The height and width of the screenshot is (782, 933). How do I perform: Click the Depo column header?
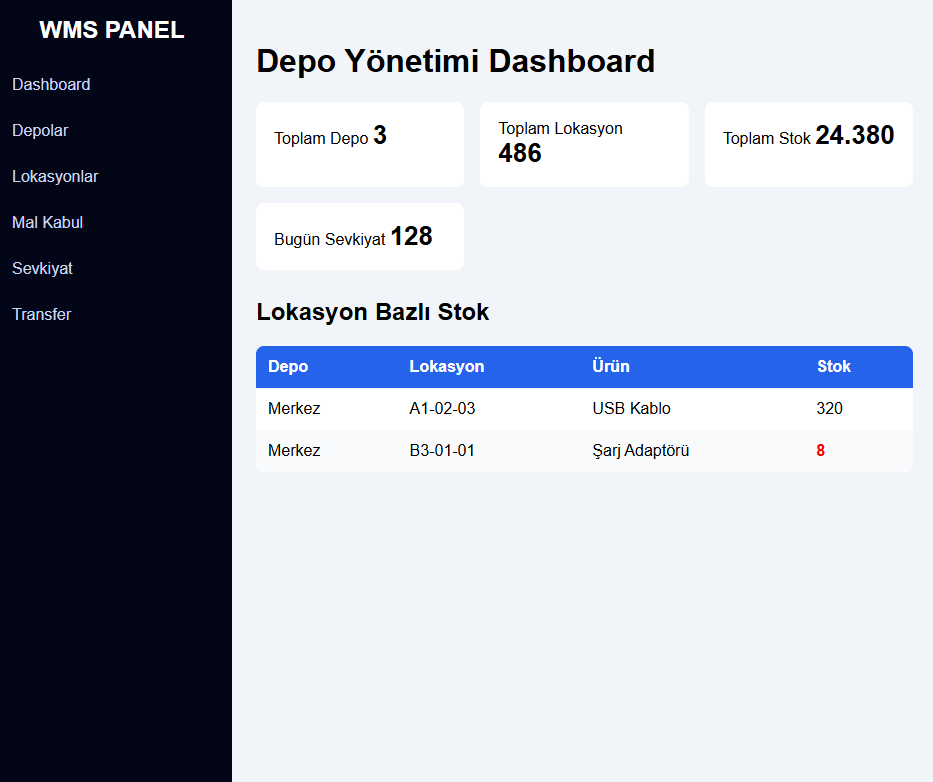pos(288,367)
